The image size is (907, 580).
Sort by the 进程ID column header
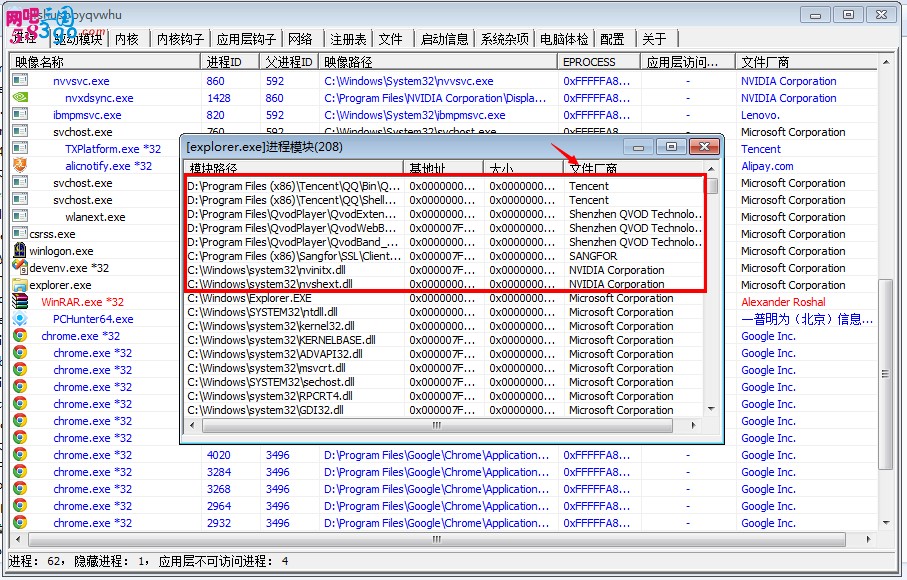(x=230, y=62)
